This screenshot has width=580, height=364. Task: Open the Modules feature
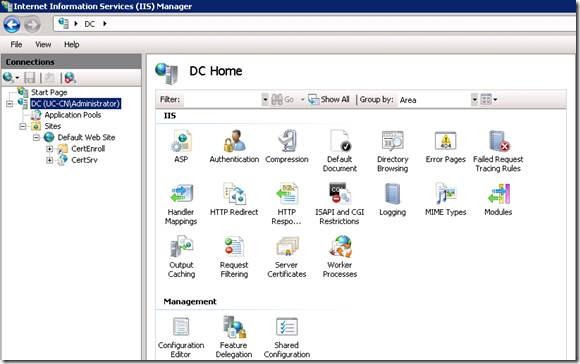click(x=498, y=200)
